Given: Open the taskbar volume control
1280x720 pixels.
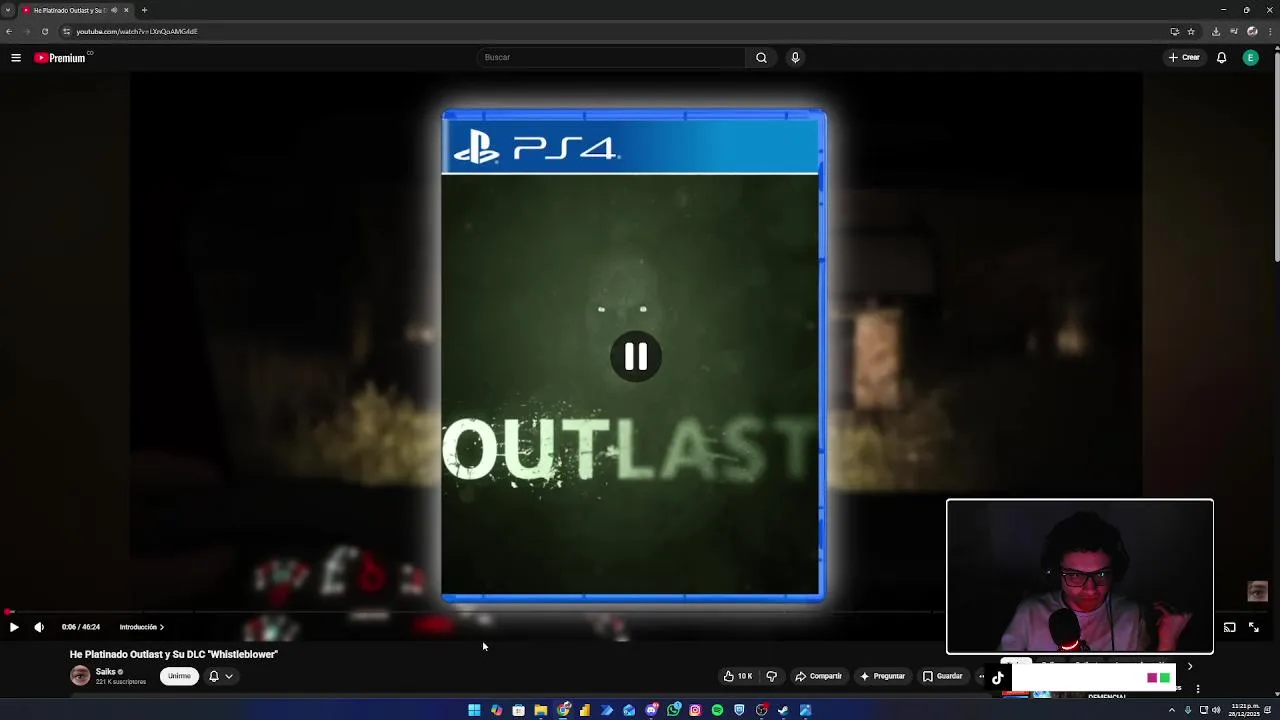Looking at the screenshot, I should (1216, 710).
